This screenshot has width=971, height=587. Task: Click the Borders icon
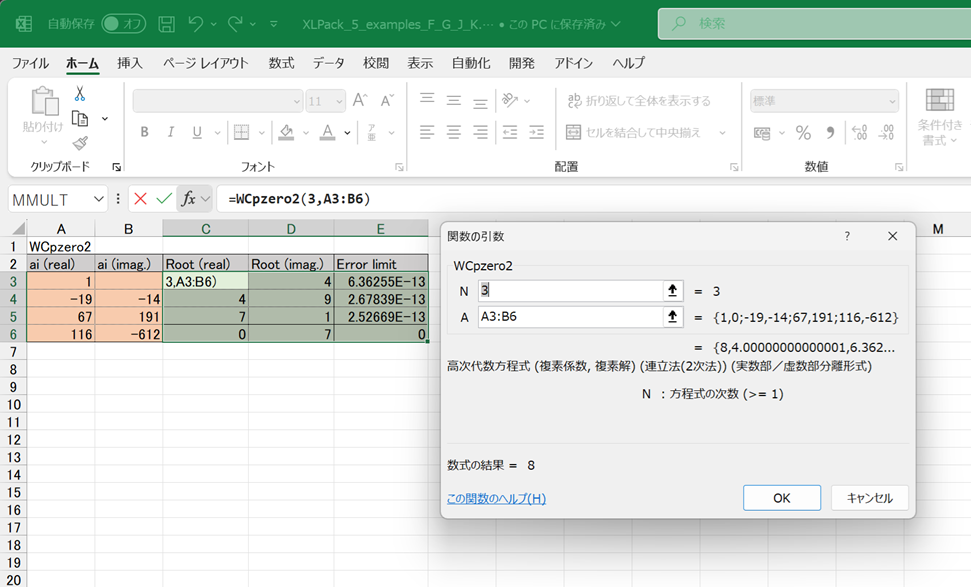coord(242,132)
